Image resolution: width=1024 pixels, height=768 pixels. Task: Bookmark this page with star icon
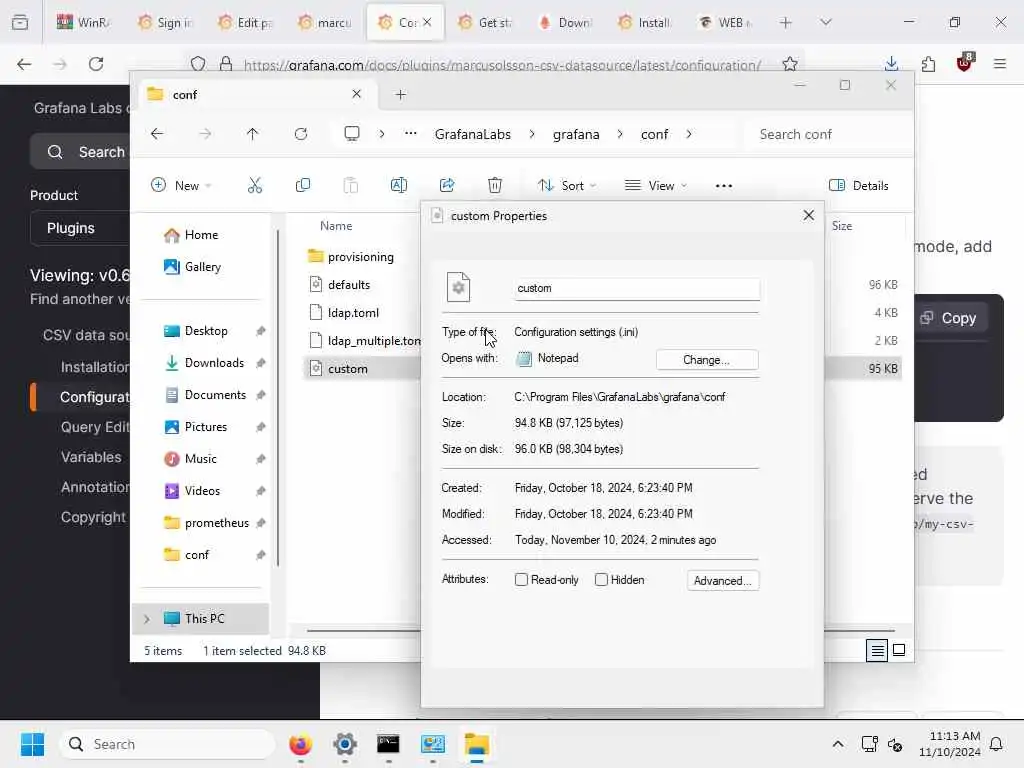[790, 64]
